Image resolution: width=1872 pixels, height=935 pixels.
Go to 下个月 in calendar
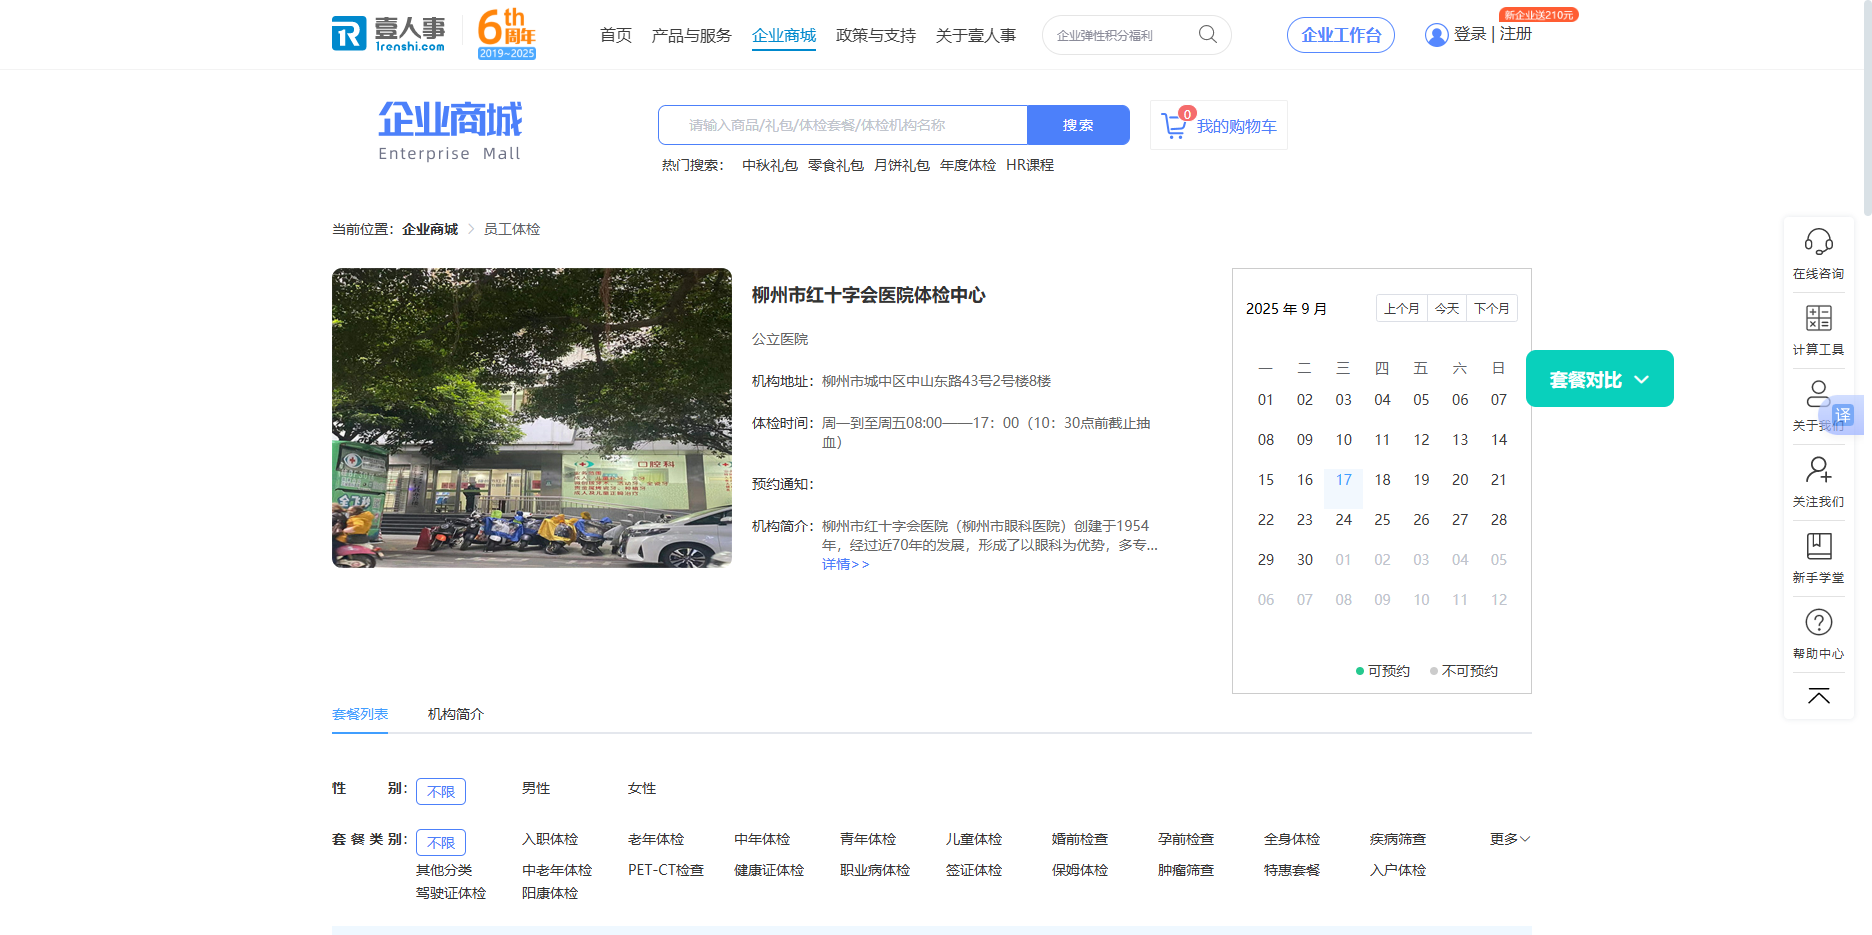click(1492, 308)
